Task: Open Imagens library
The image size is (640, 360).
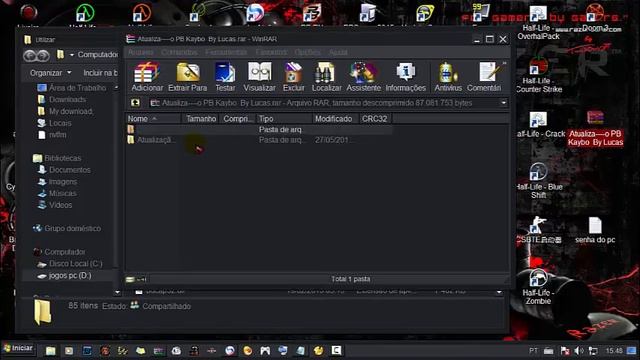Action: tap(57, 182)
